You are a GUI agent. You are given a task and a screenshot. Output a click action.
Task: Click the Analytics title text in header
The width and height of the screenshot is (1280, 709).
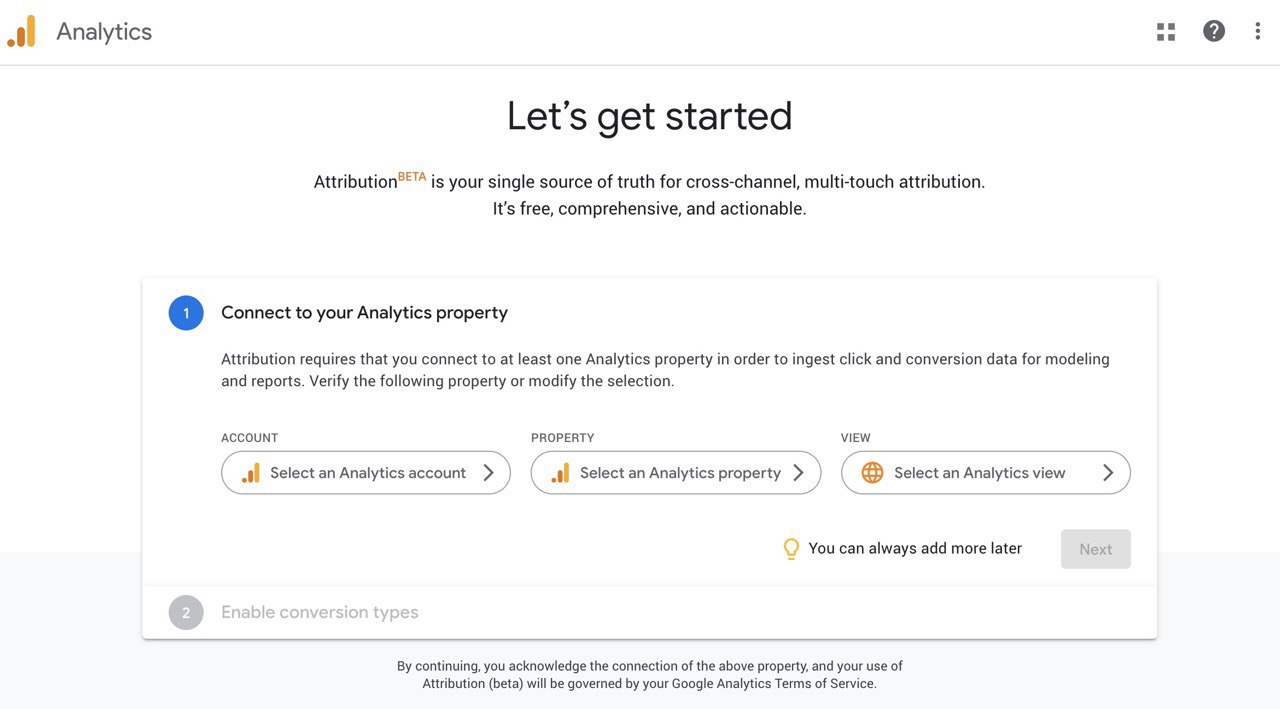point(104,32)
